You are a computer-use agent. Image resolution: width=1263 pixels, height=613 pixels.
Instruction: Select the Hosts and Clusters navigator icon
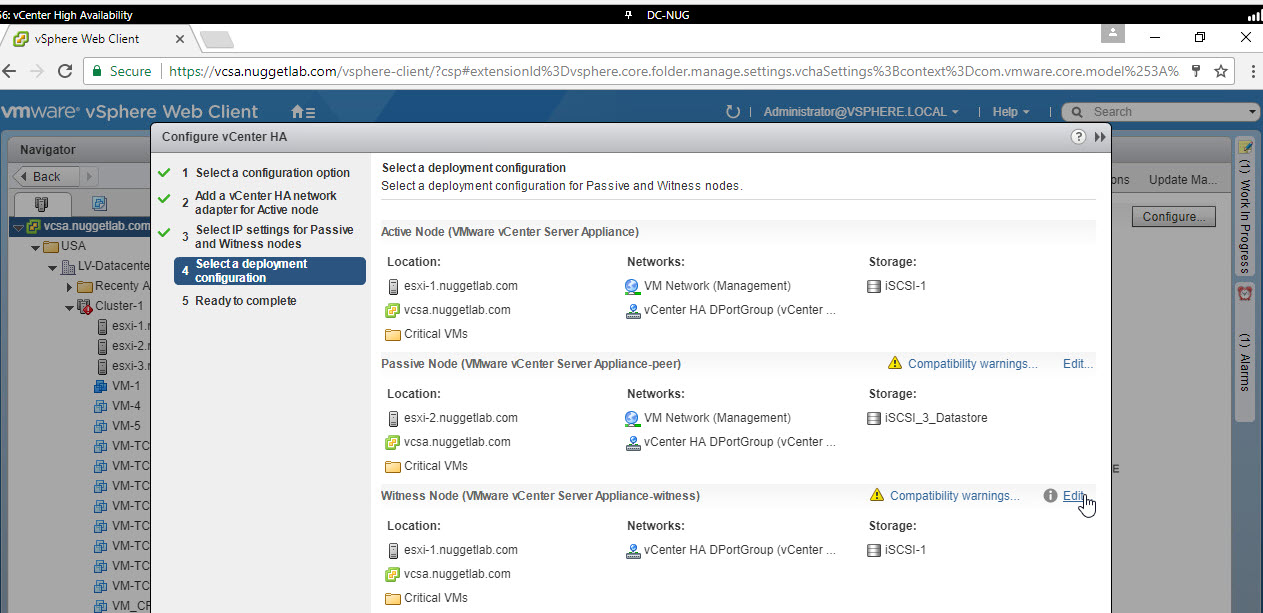point(41,203)
